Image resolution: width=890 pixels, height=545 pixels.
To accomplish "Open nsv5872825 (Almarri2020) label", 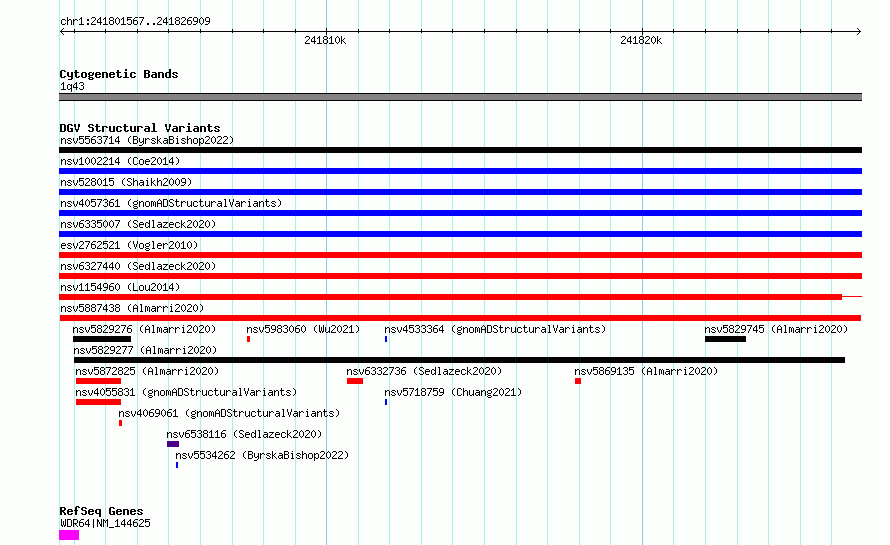I will [147, 371].
